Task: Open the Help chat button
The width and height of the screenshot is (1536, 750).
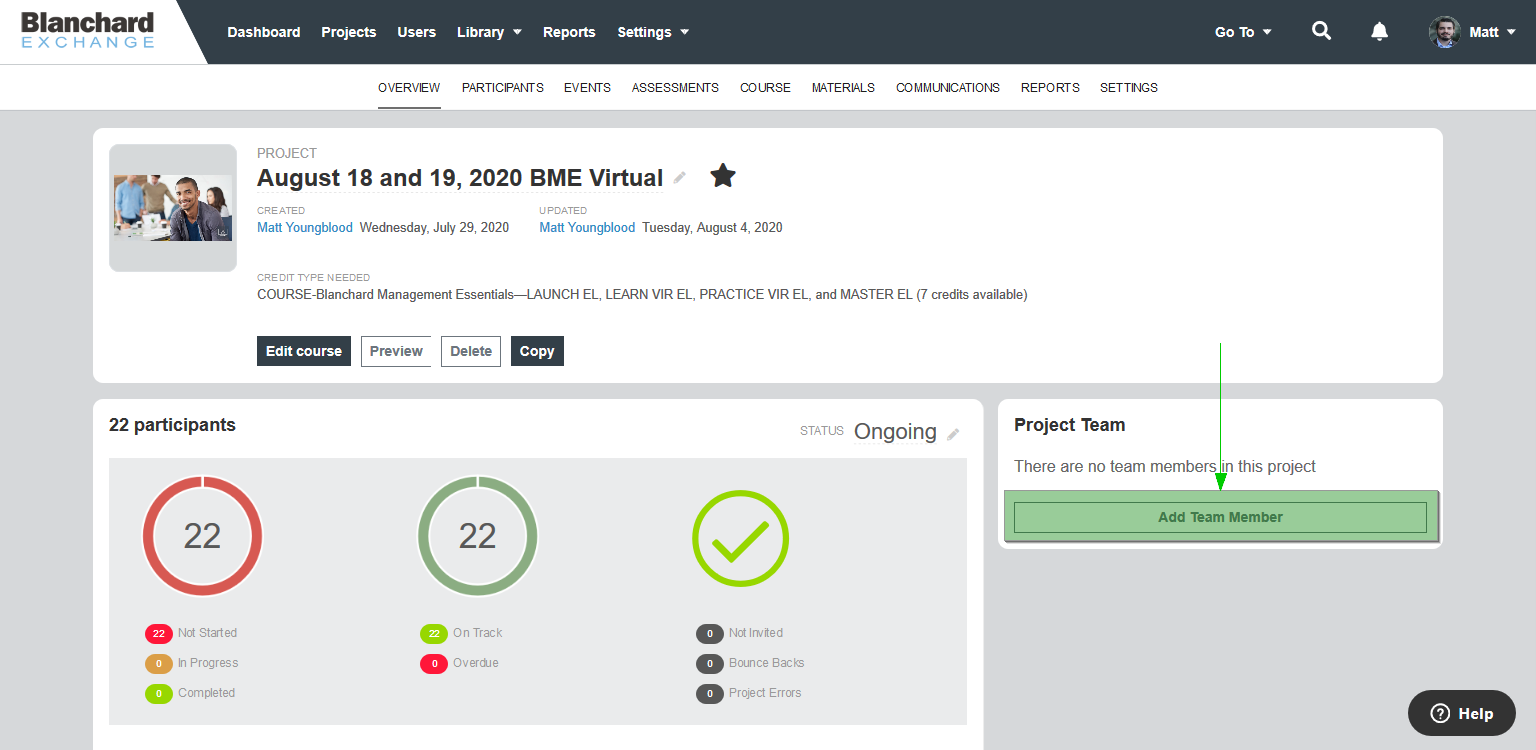Action: pos(1462,713)
